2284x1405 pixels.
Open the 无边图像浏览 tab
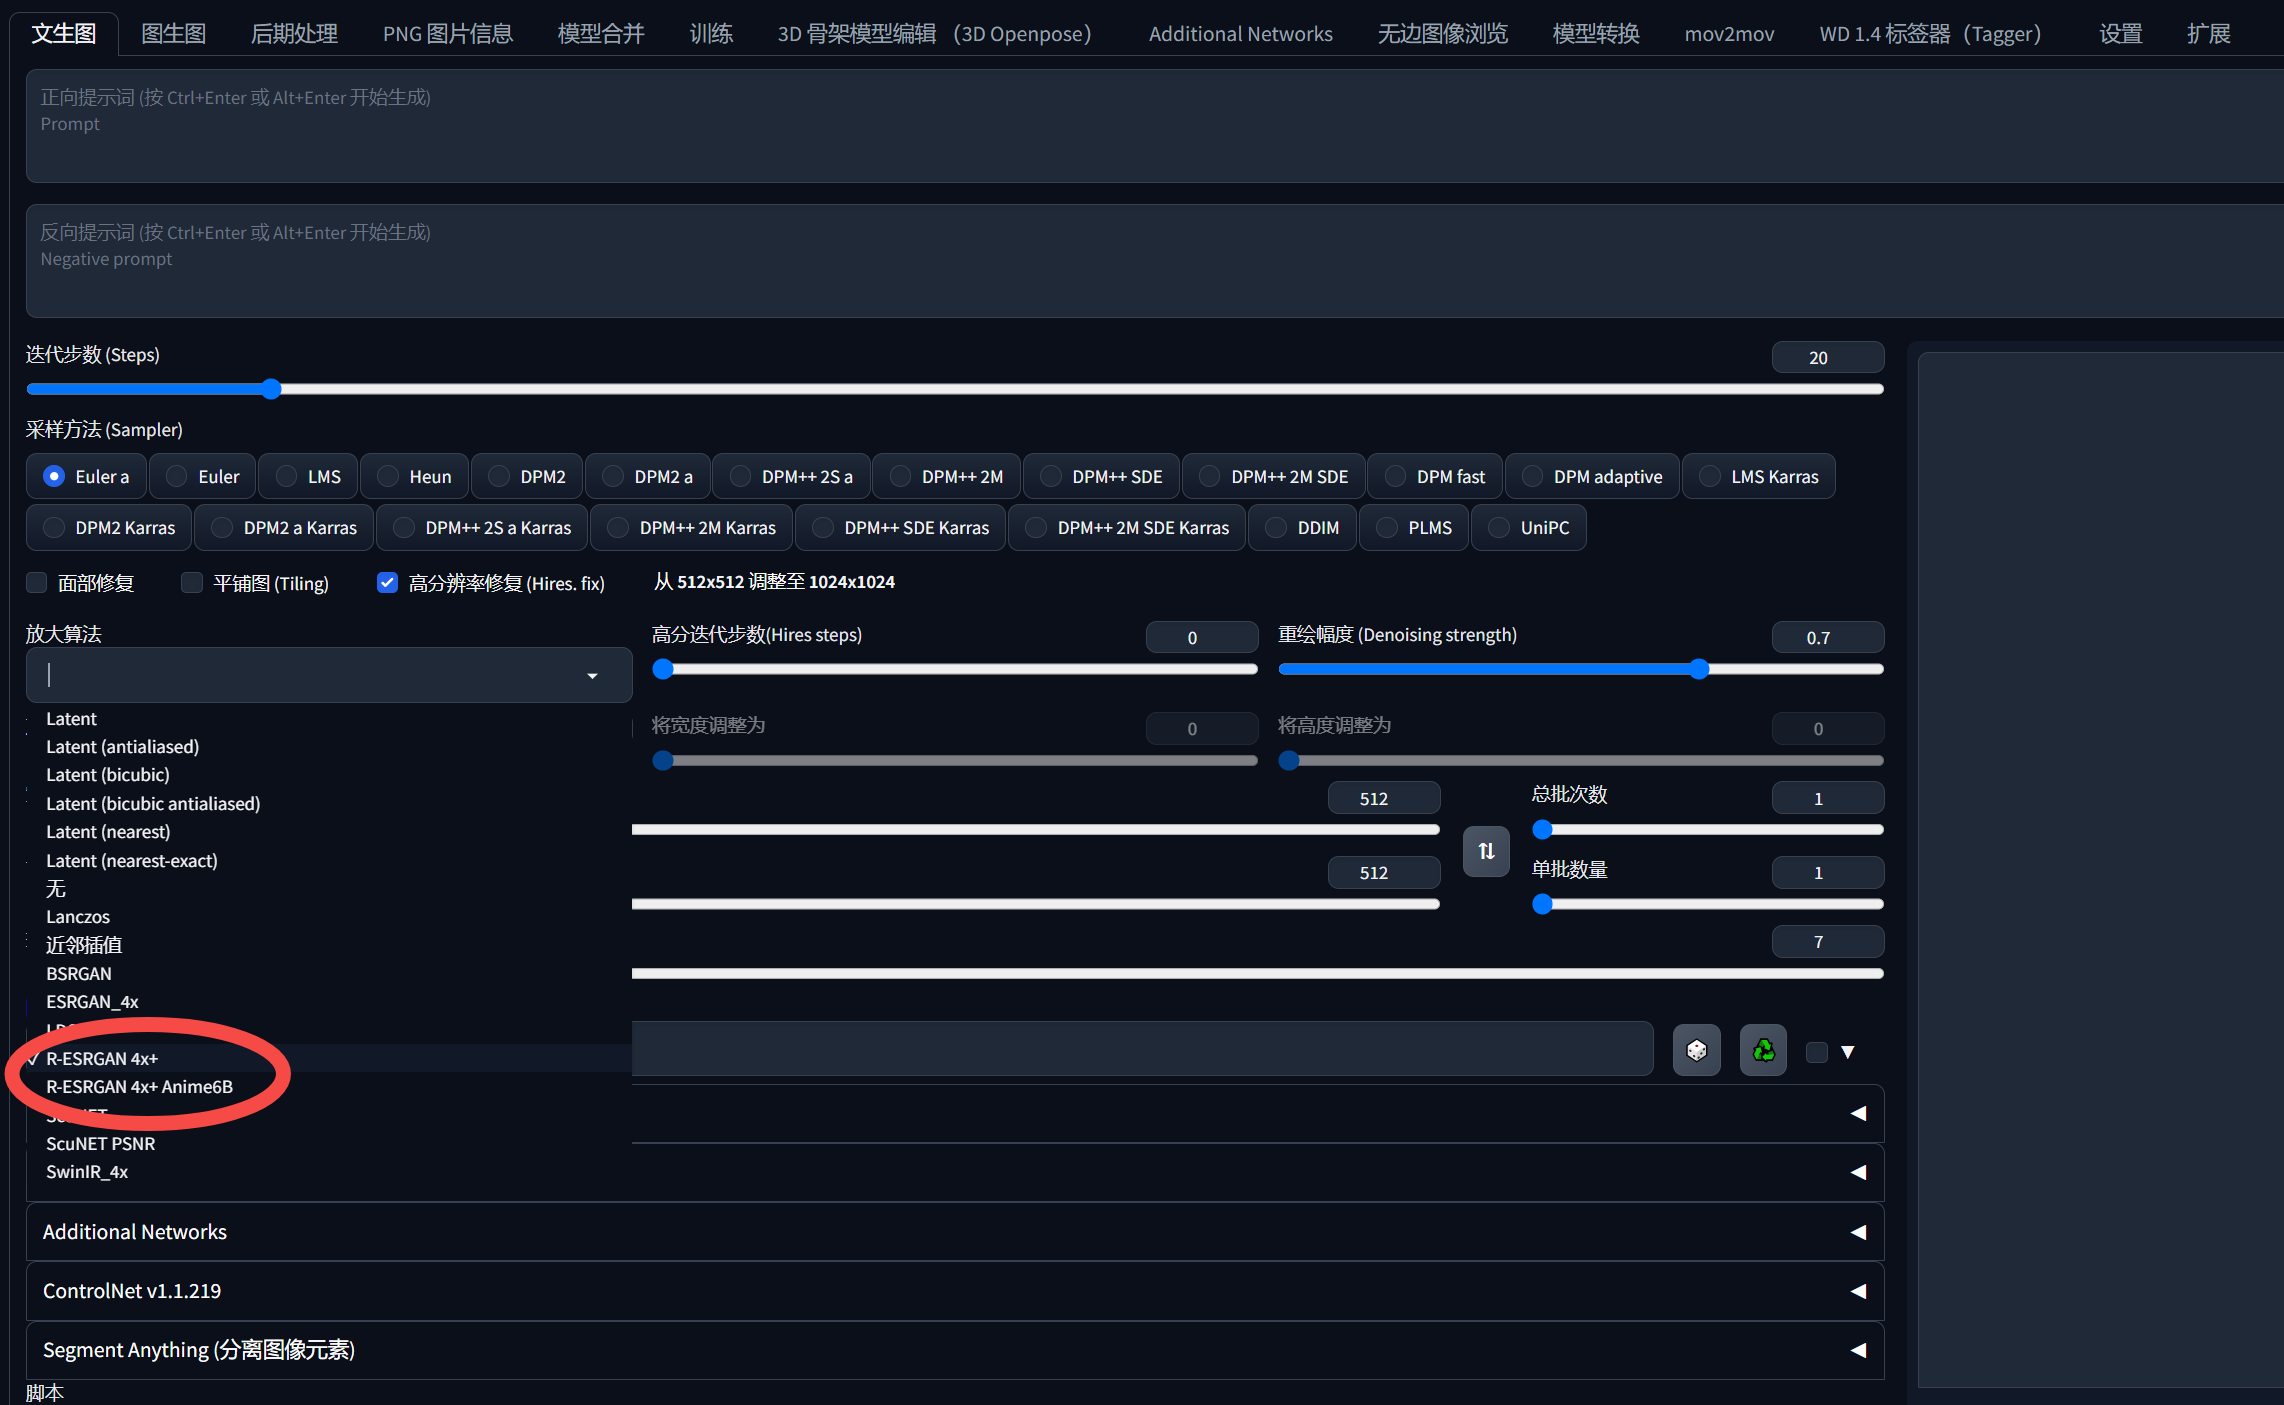1442,34
